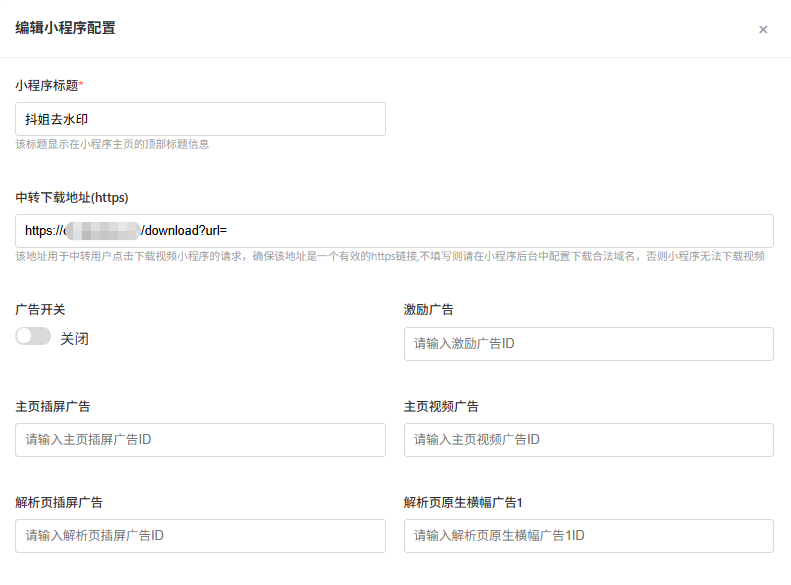Screen dimensions: 791x585
Task: Toggle the 广告开关 switch
Action: [x=33, y=337]
